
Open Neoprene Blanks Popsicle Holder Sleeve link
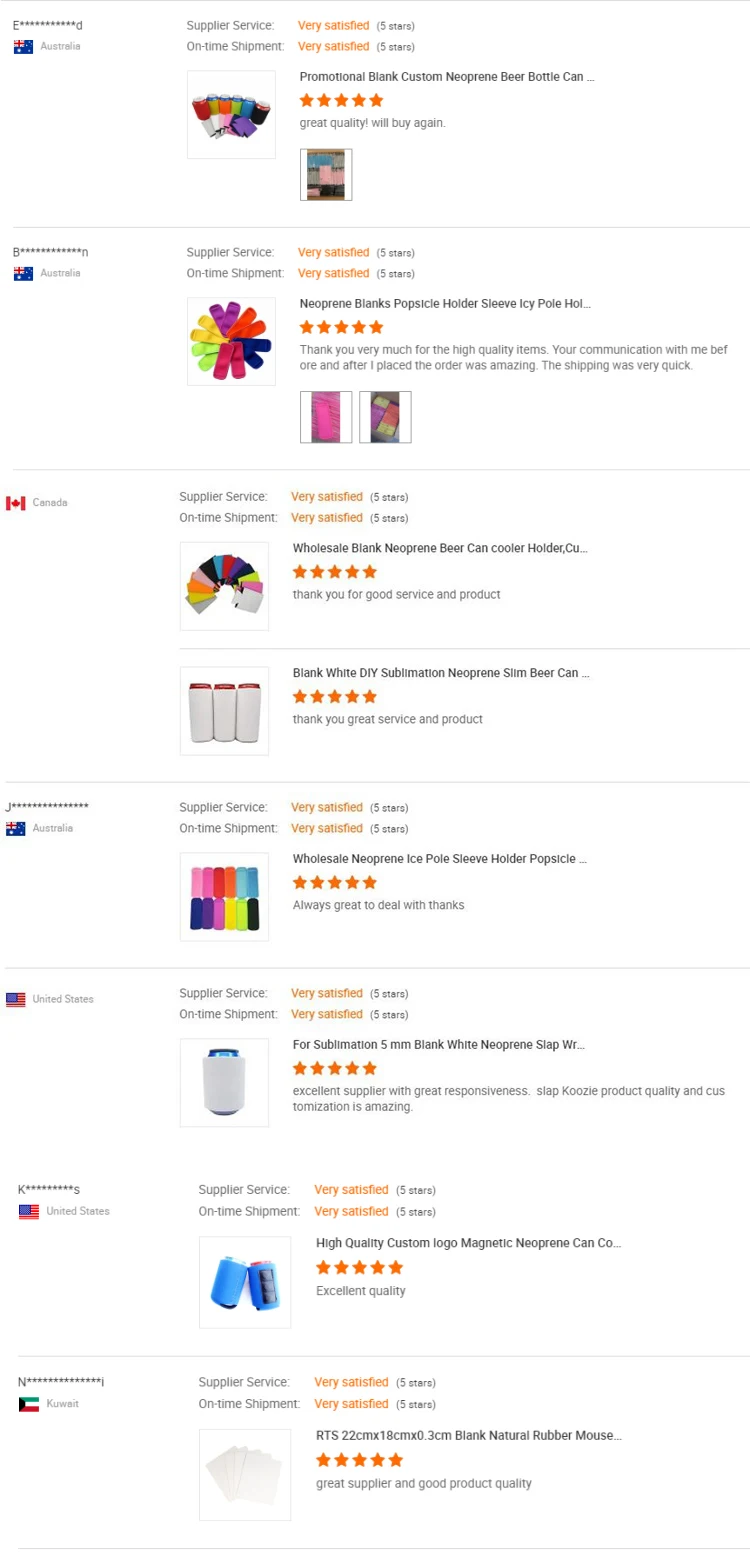(445, 303)
